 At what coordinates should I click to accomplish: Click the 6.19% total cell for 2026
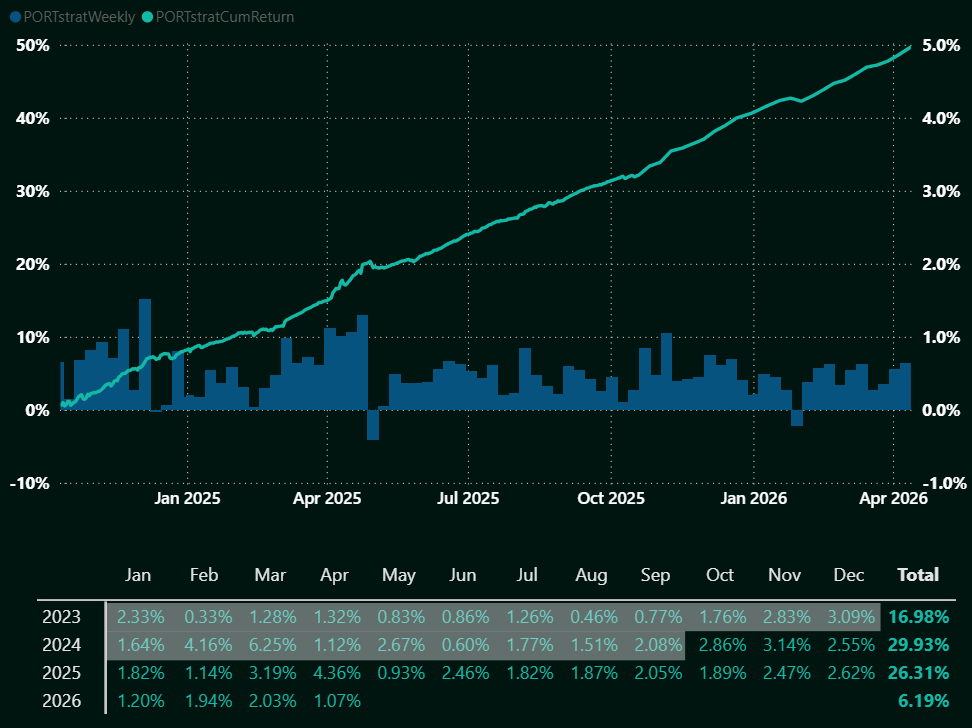point(924,701)
